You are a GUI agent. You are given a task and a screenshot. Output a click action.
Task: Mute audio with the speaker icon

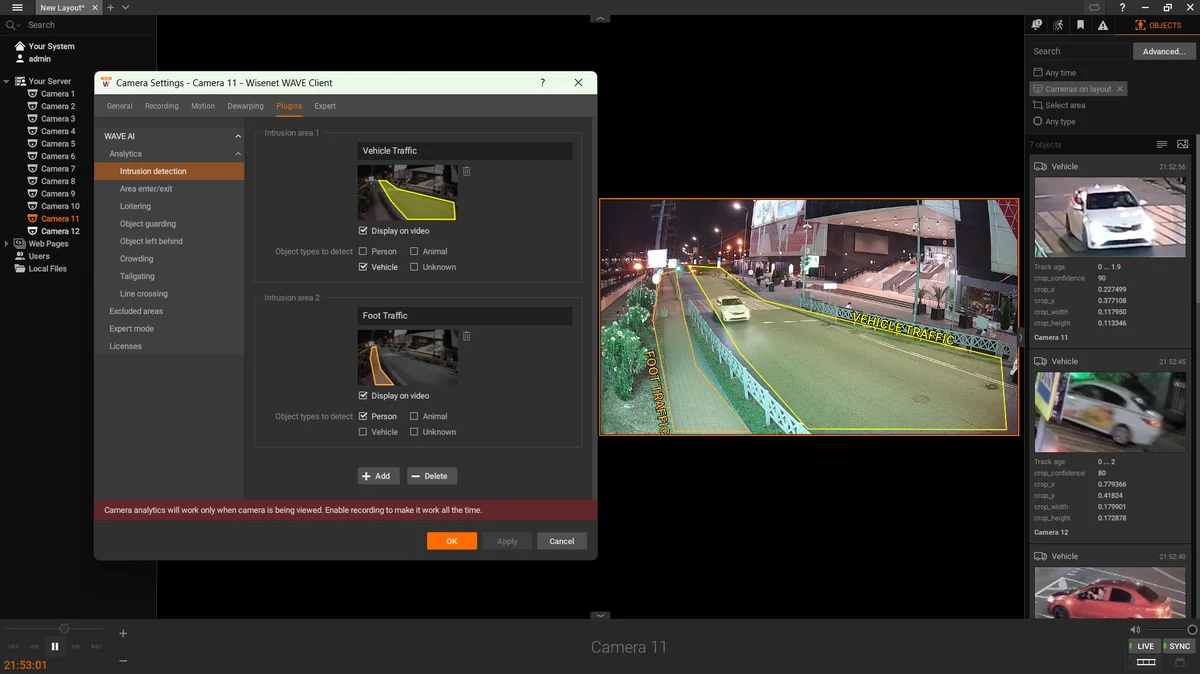[1135, 629]
